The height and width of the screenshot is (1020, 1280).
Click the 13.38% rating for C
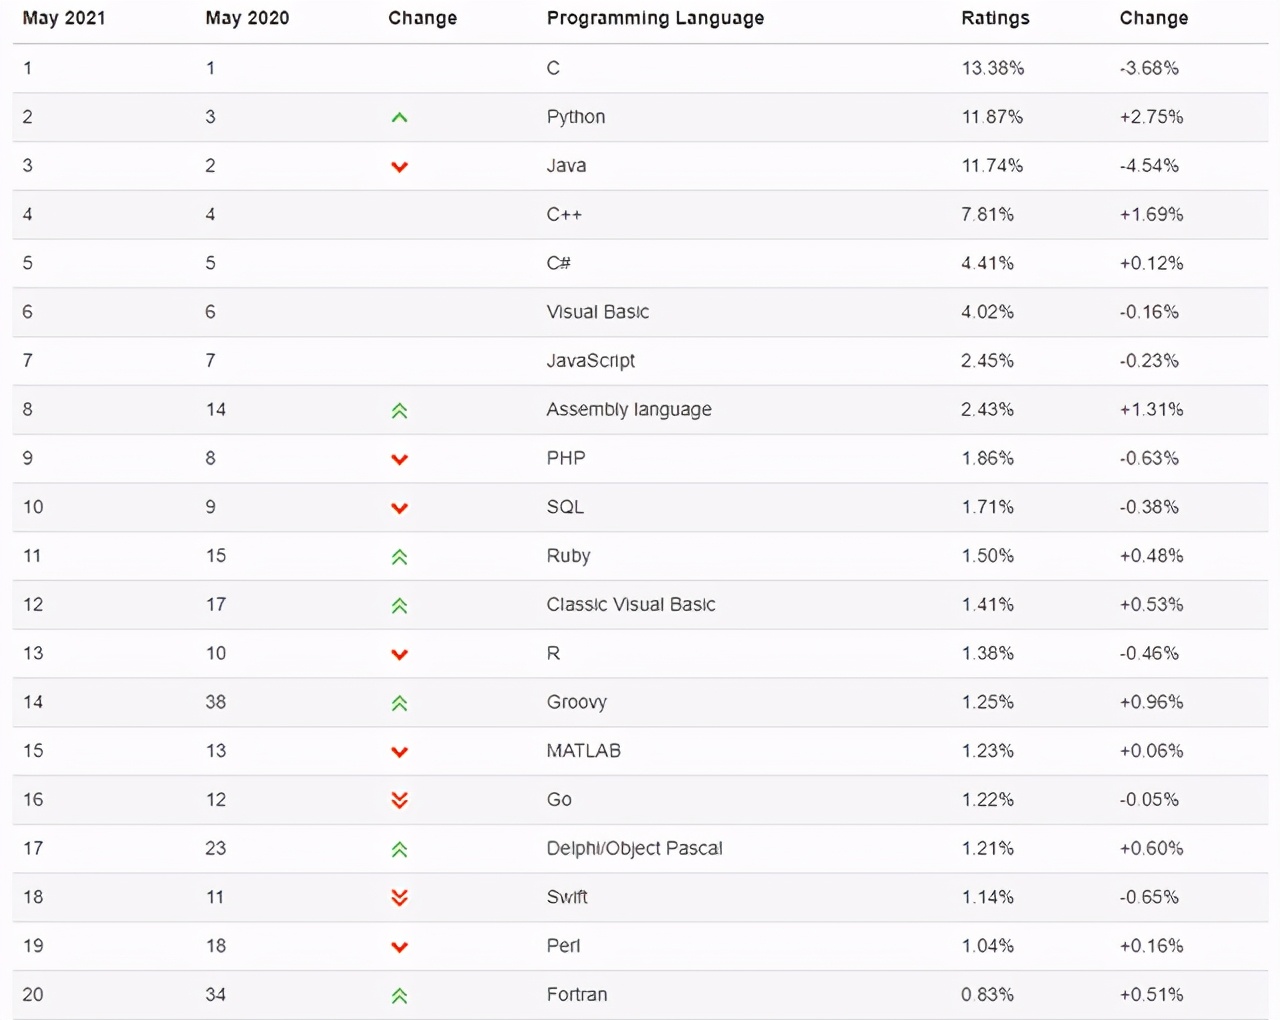(992, 68)
